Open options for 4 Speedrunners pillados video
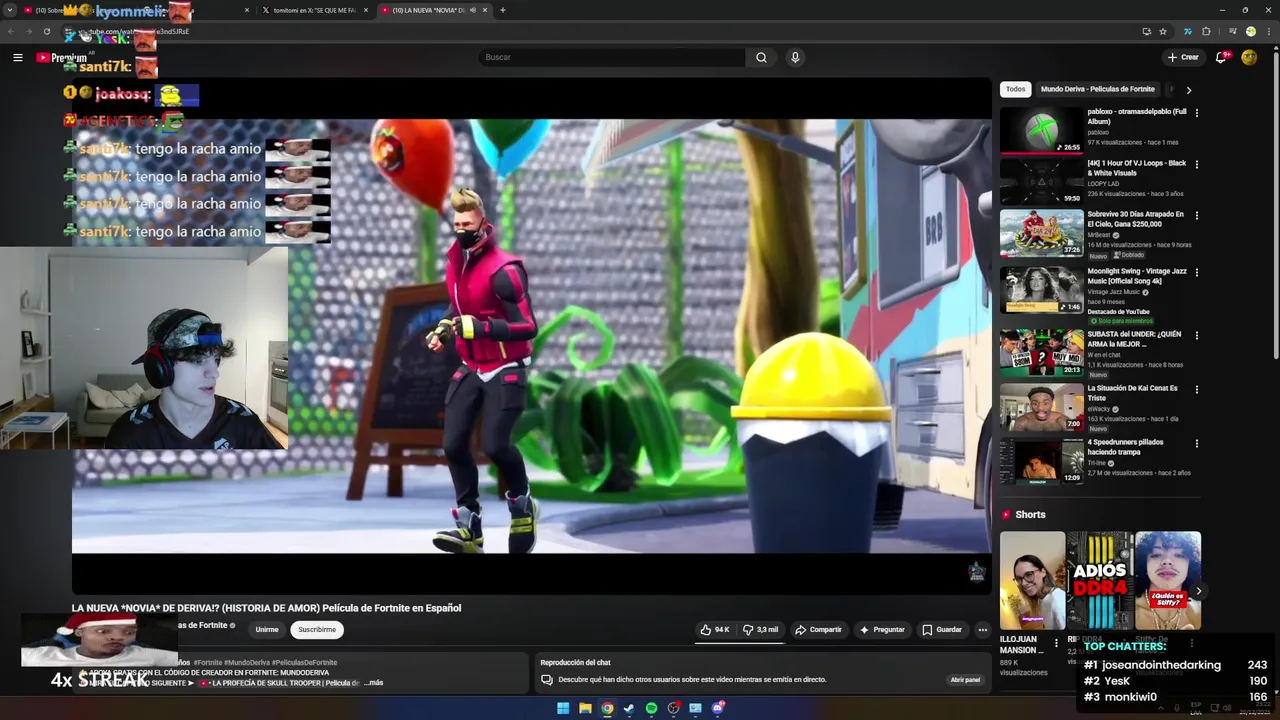This screenshot has height=720, width=1280. click(1196, 443)
